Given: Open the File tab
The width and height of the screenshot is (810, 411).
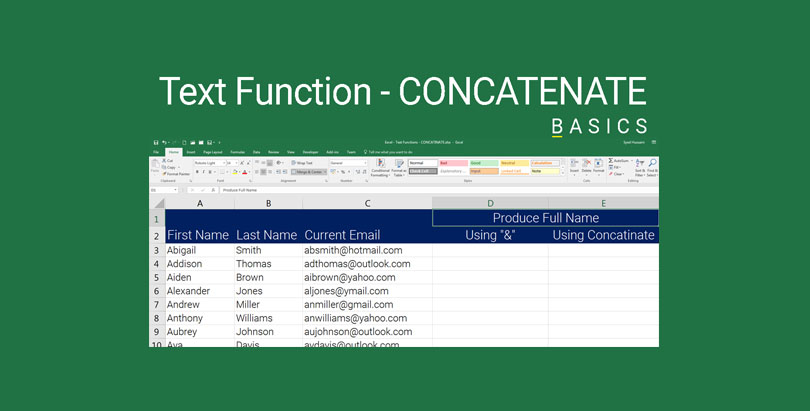Looking at the screenshot, I should point(155,152).
